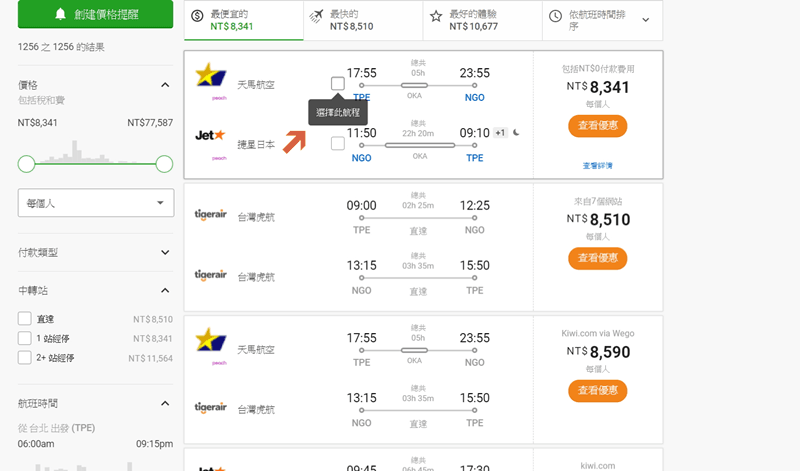Select the 最快的 NT$8,510 tab
The image size is (800, 471).
363,20
